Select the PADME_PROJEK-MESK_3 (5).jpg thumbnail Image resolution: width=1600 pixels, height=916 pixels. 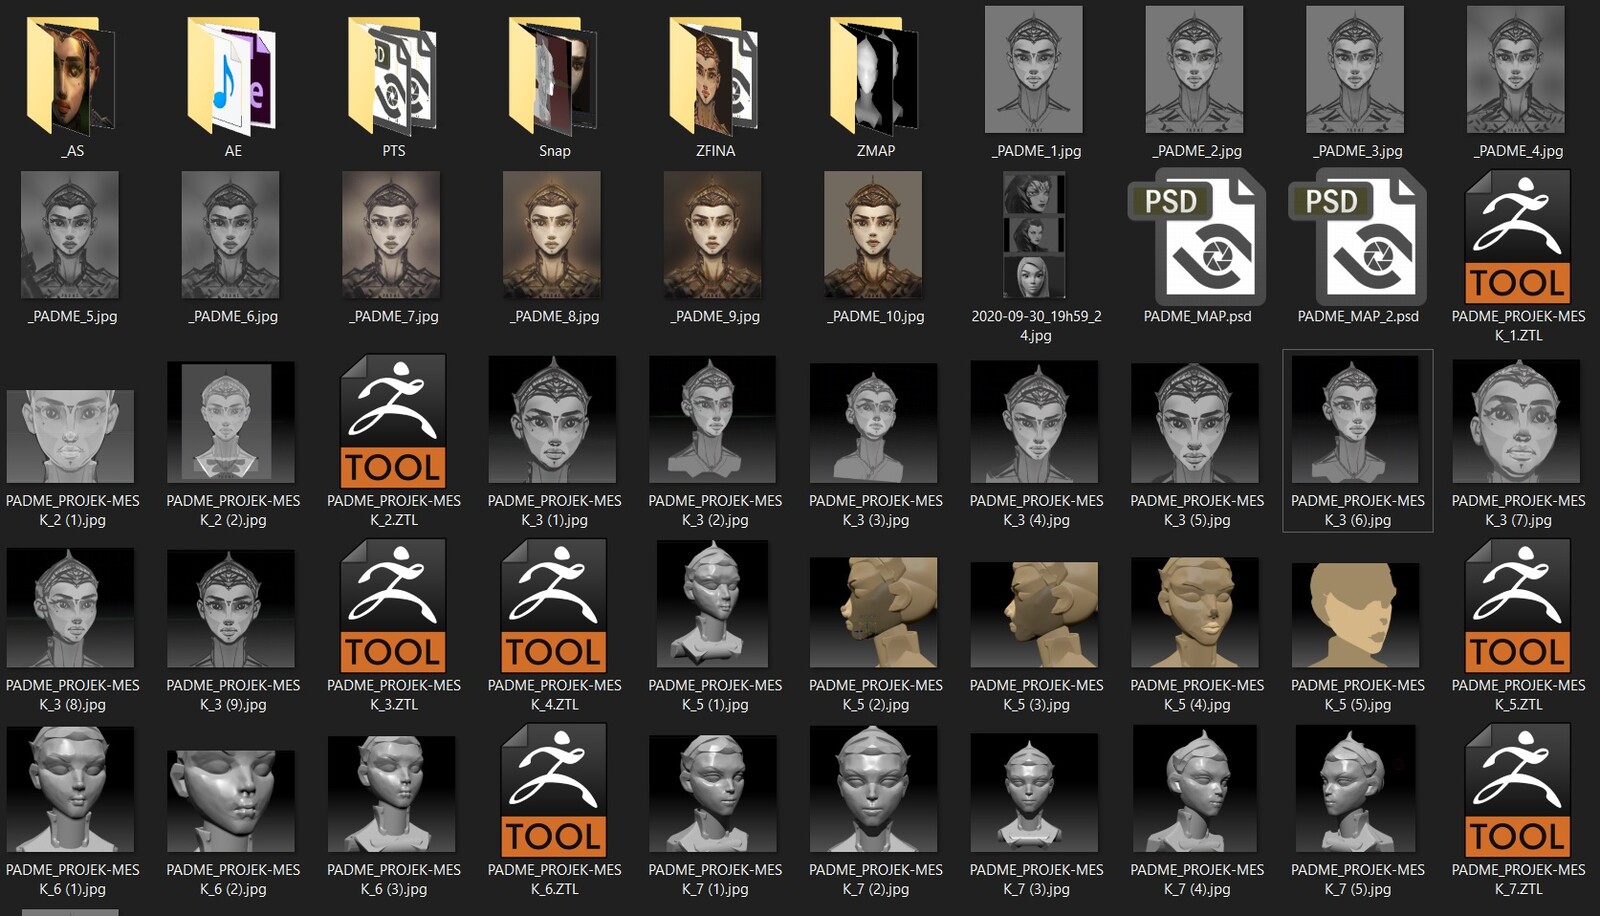(x=1195, y=423)
